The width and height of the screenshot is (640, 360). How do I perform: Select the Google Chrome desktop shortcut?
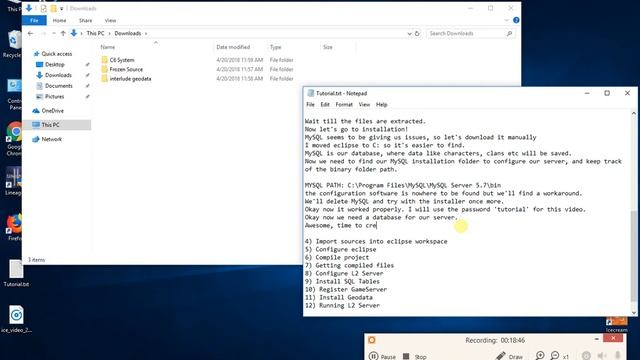pos(14,139)
